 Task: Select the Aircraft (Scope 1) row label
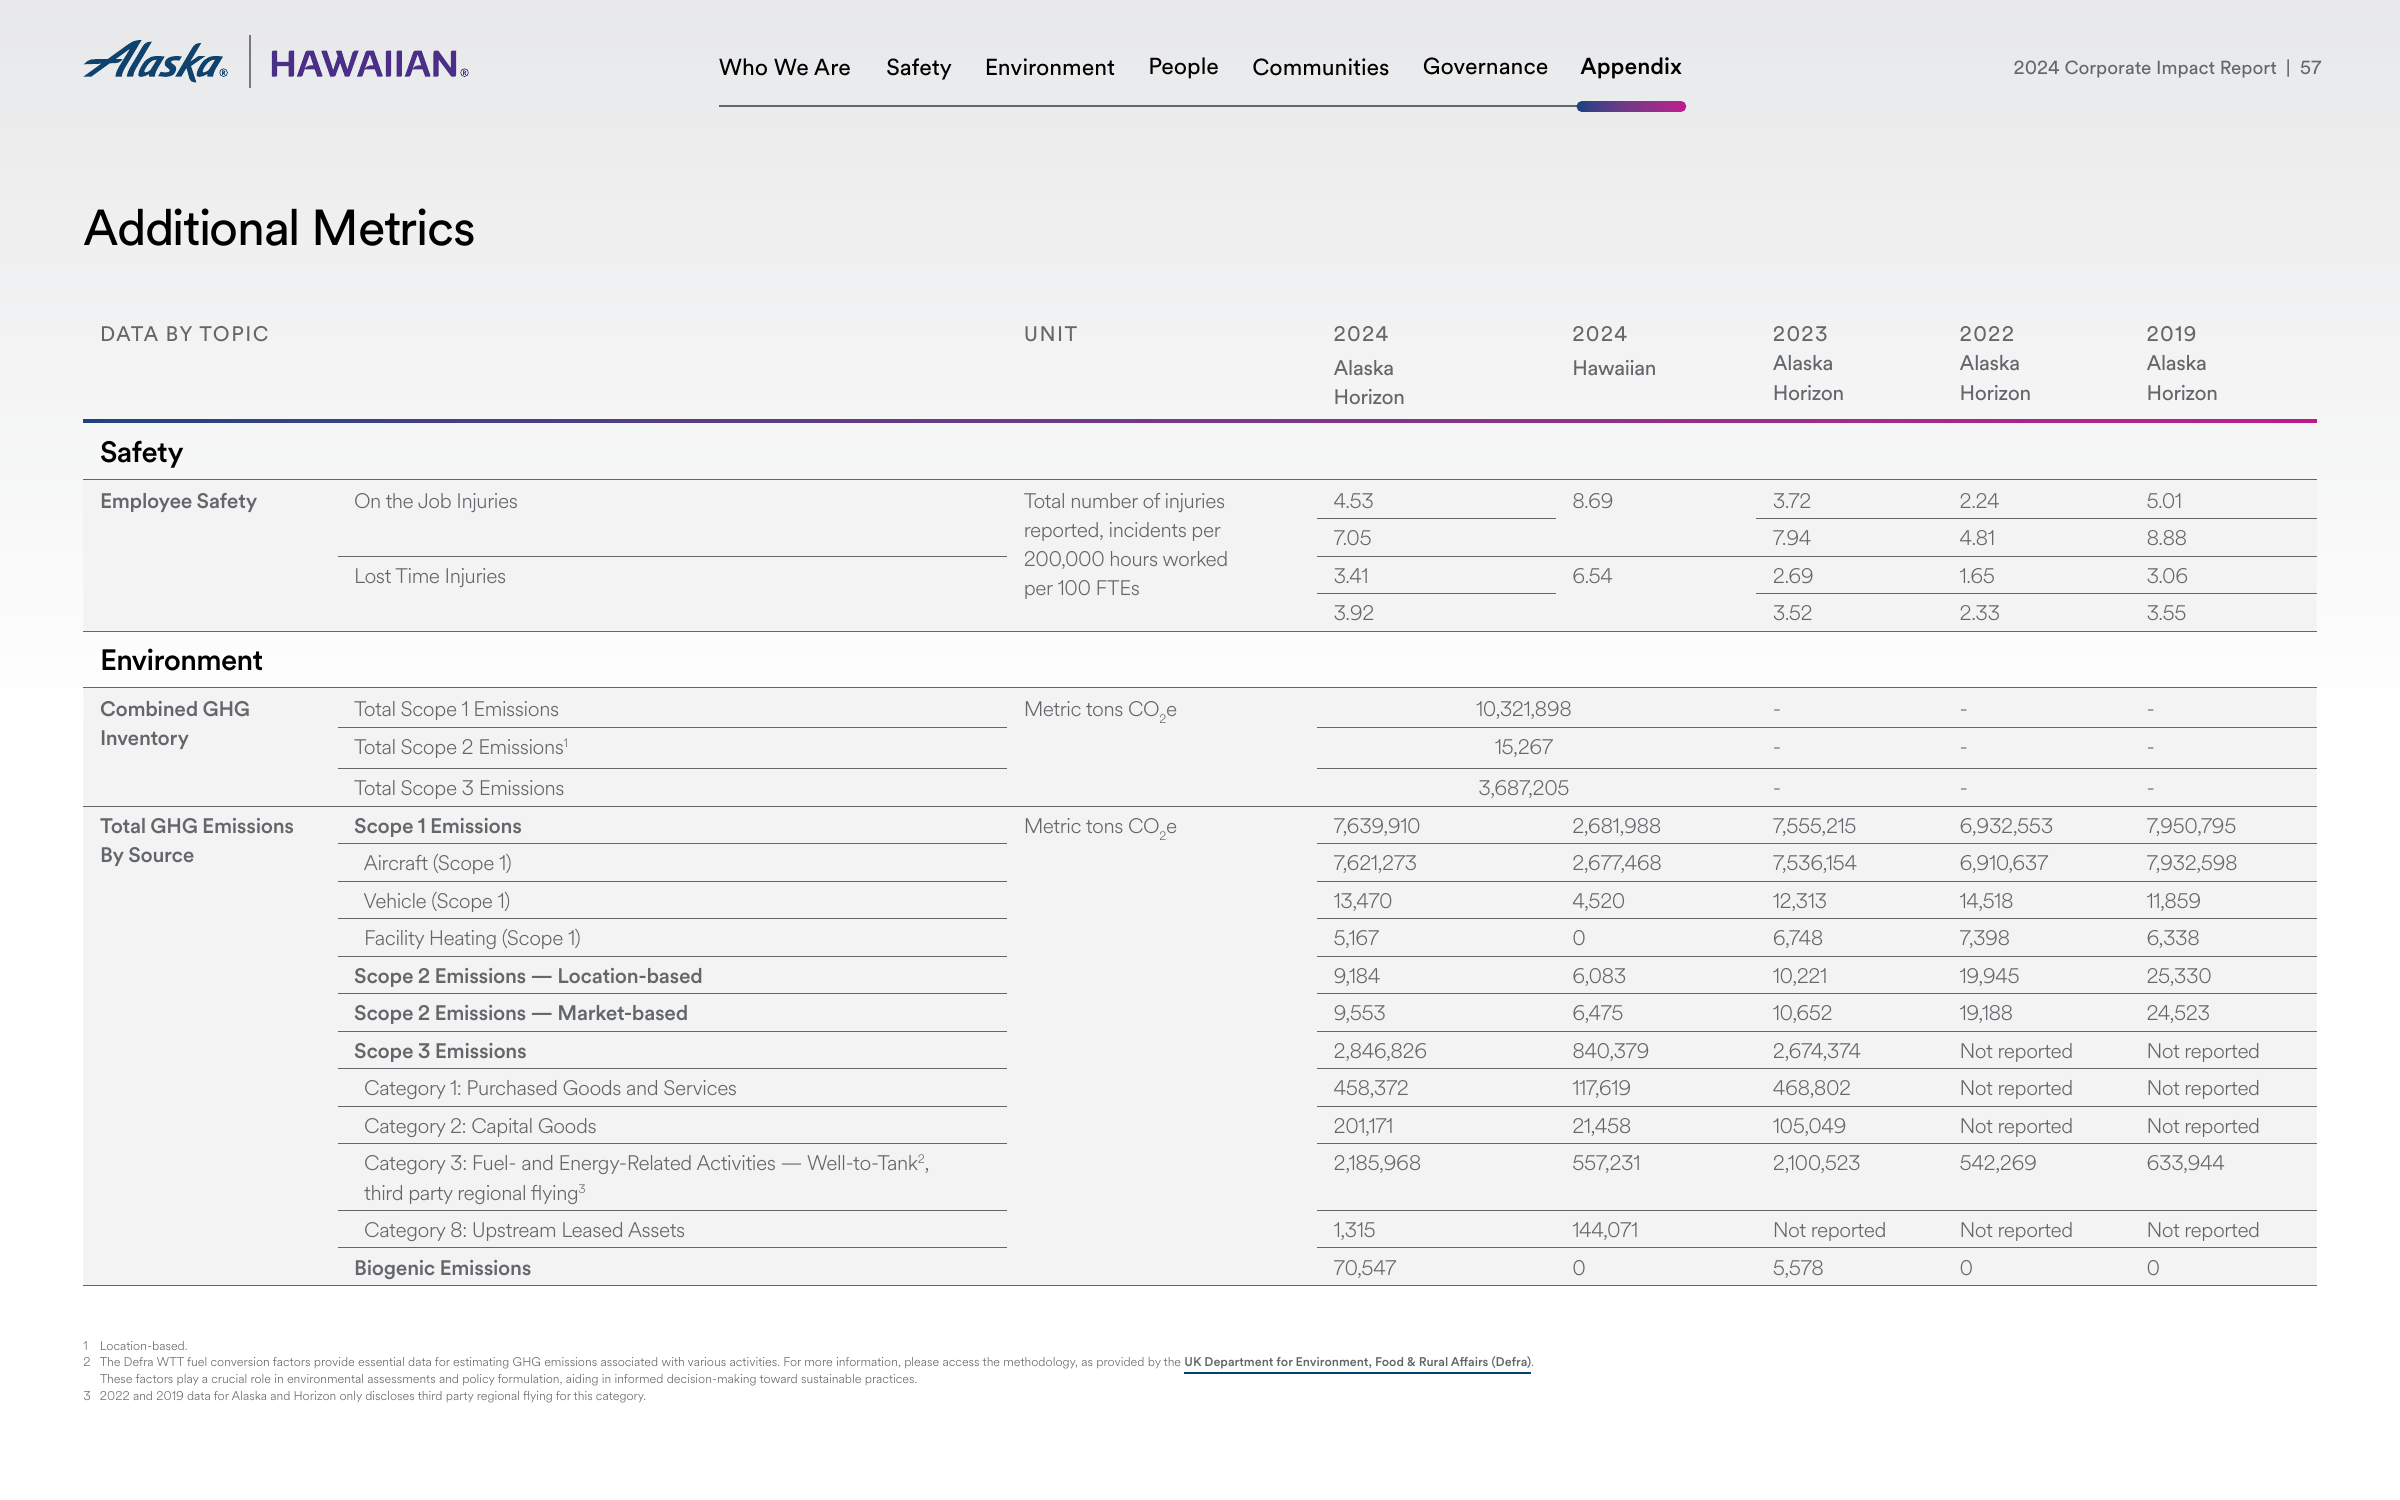(437, 863)
